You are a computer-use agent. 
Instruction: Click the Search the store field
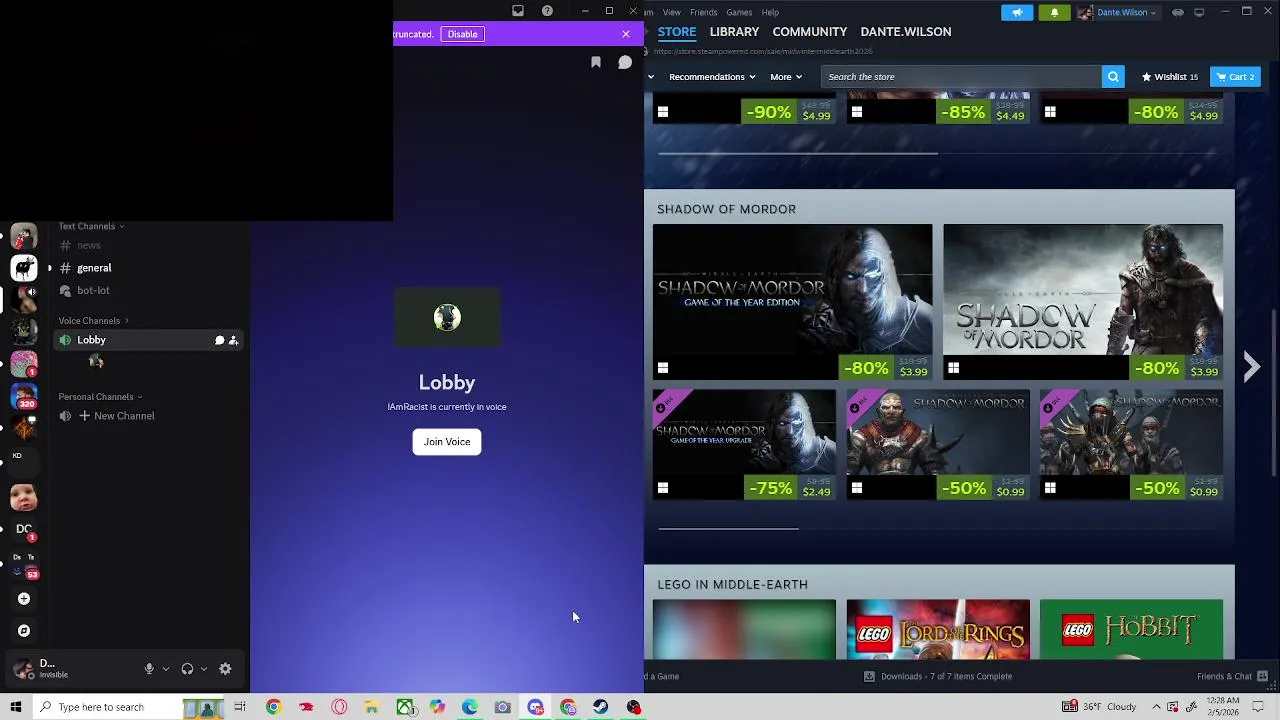[961, 77]
